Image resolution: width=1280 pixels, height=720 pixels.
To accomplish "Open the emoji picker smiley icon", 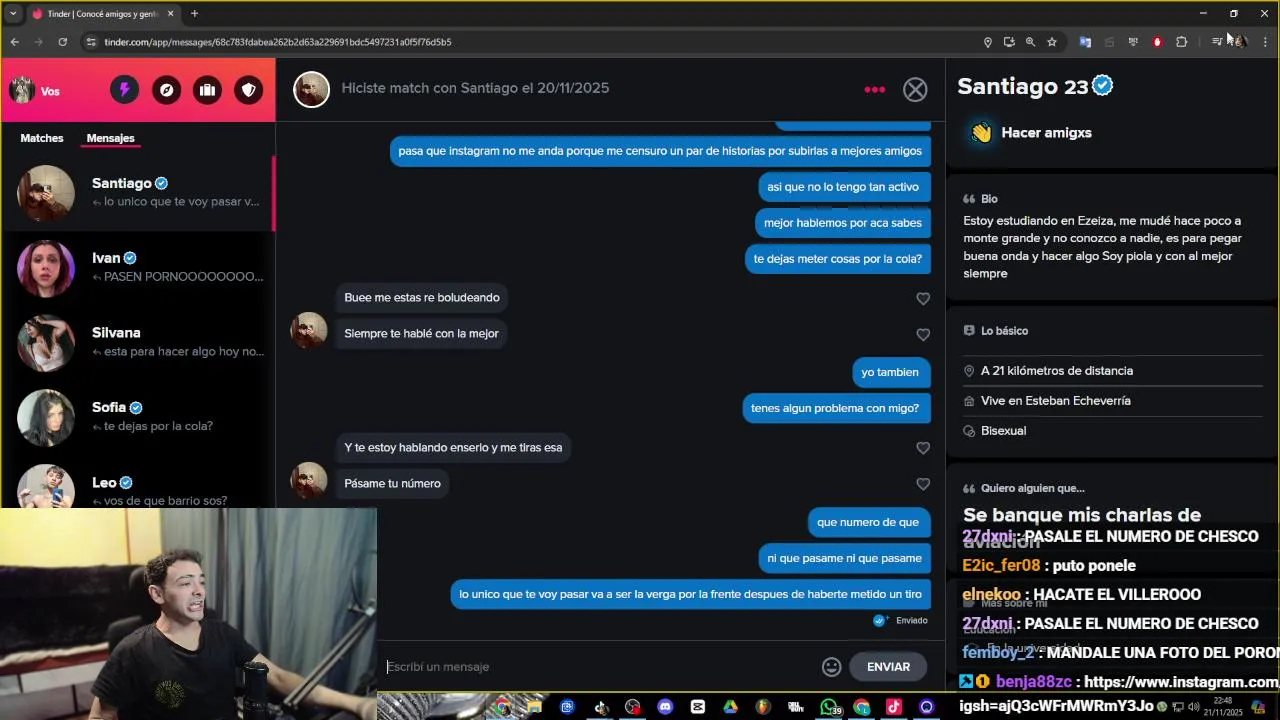I will point(831,667).
